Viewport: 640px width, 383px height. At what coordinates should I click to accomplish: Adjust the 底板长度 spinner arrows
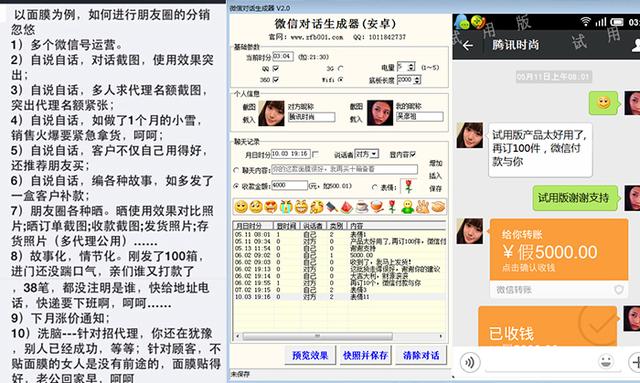pyautogui.click(x=417, y=80)
